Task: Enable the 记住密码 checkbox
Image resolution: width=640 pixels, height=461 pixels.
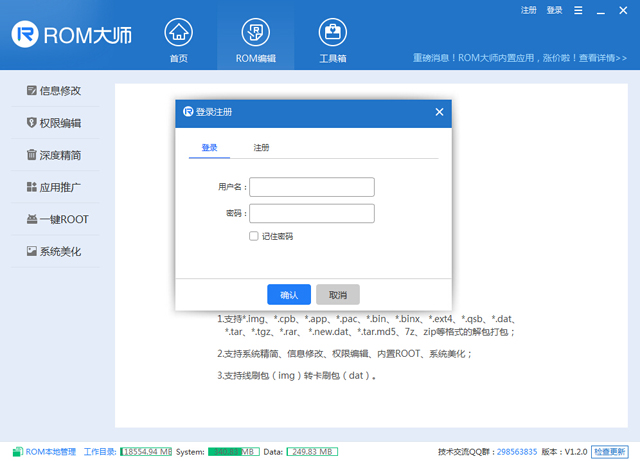Action: pyautogui.click(x=254, y=236)
